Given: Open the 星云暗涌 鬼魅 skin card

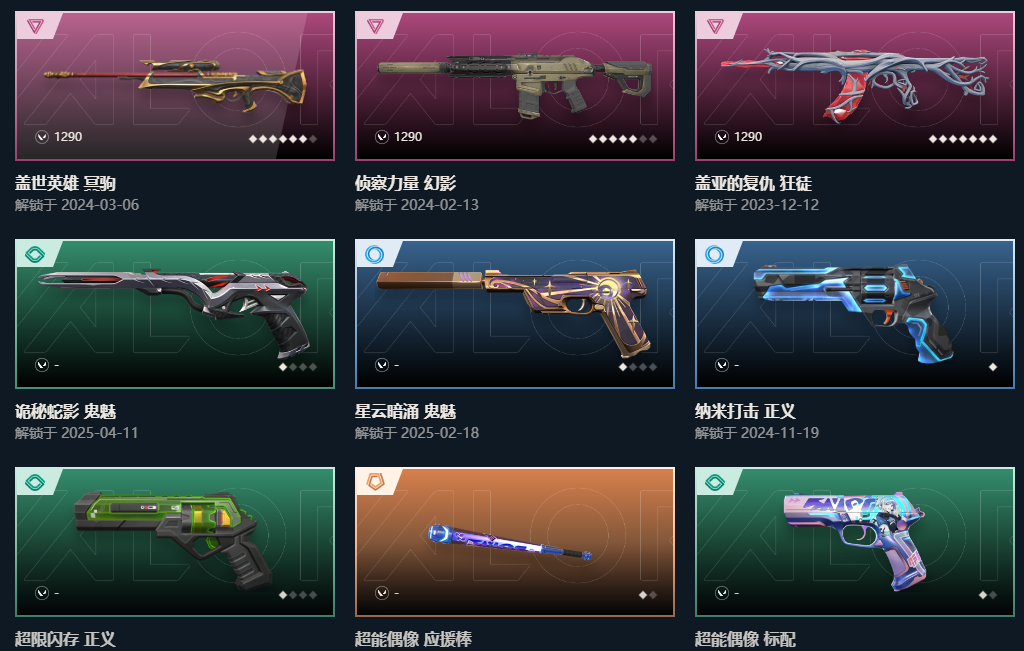Looking at the screenshot, I should coord(515,313).
